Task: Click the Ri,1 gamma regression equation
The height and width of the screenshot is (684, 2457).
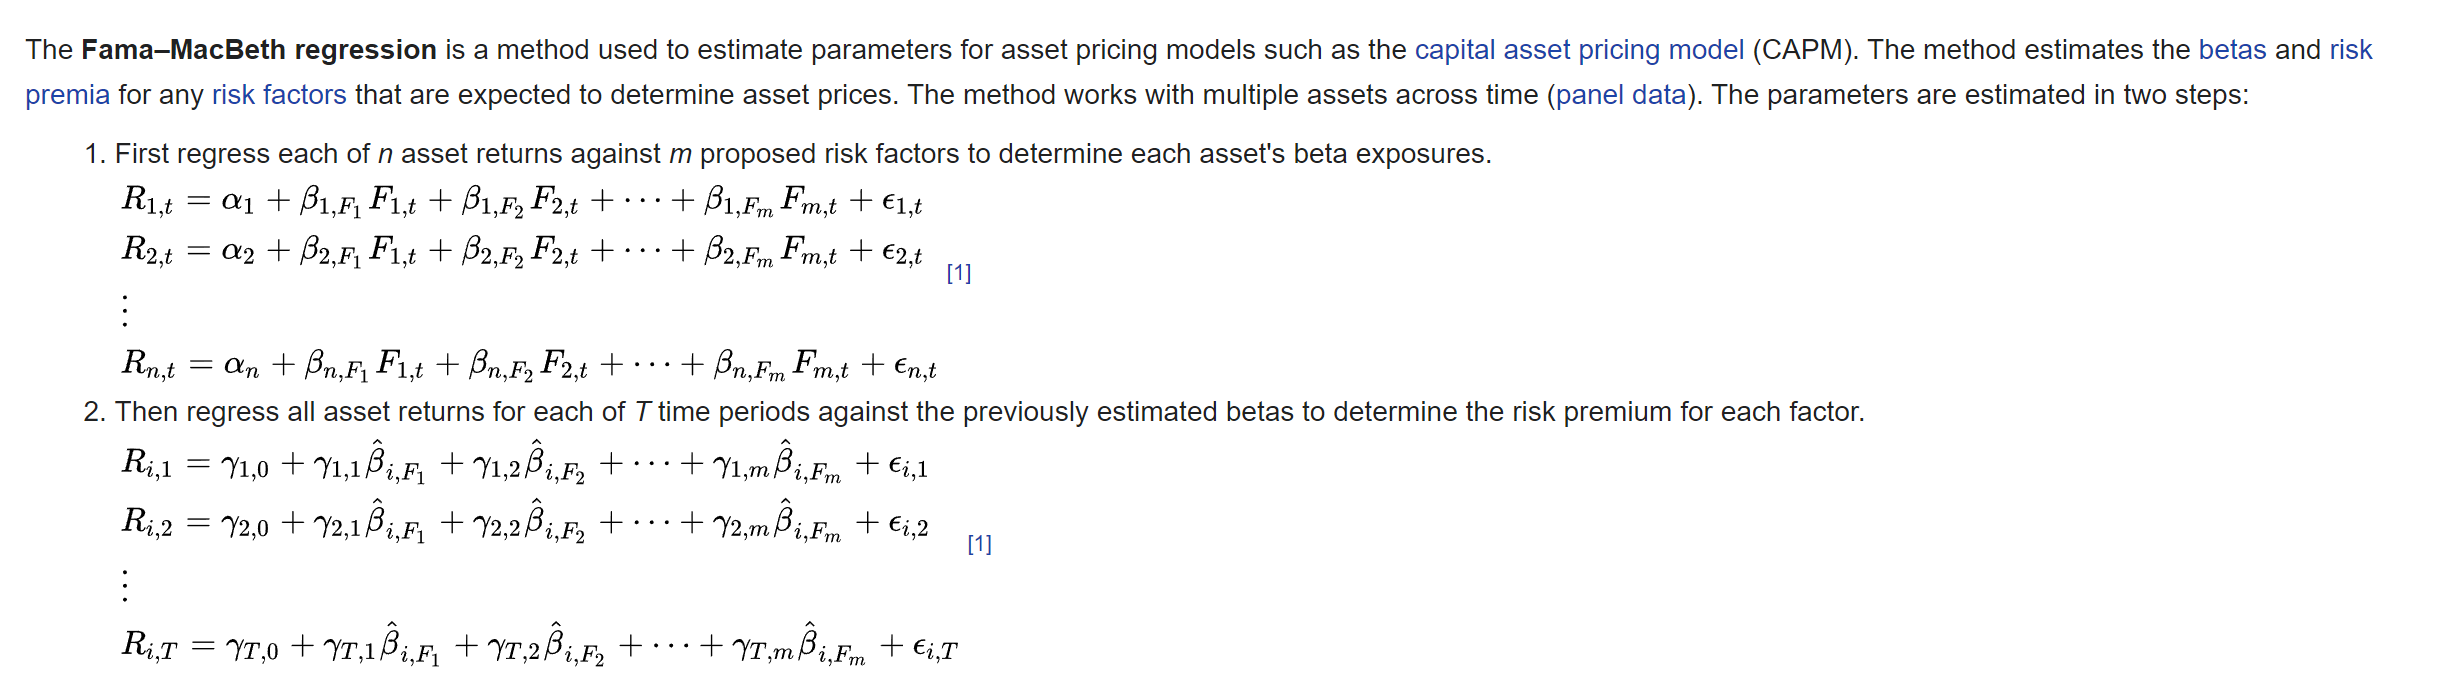Action: click(x=525, y=463)
